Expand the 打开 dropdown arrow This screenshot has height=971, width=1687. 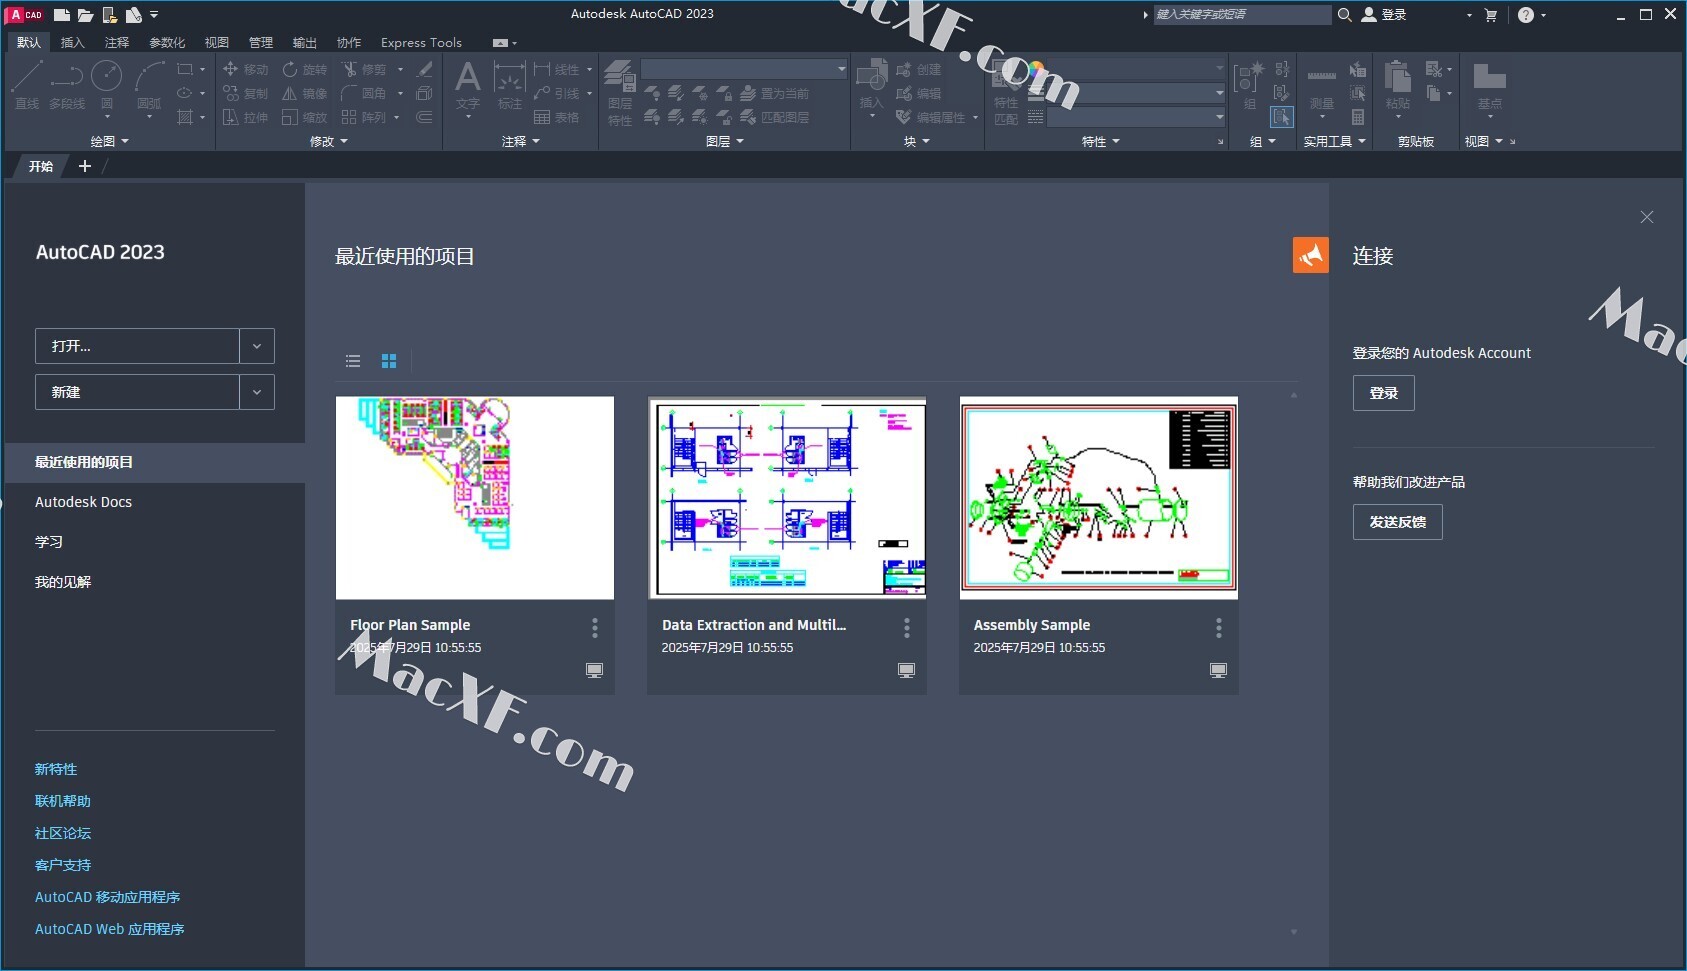[x=257, y=346]
